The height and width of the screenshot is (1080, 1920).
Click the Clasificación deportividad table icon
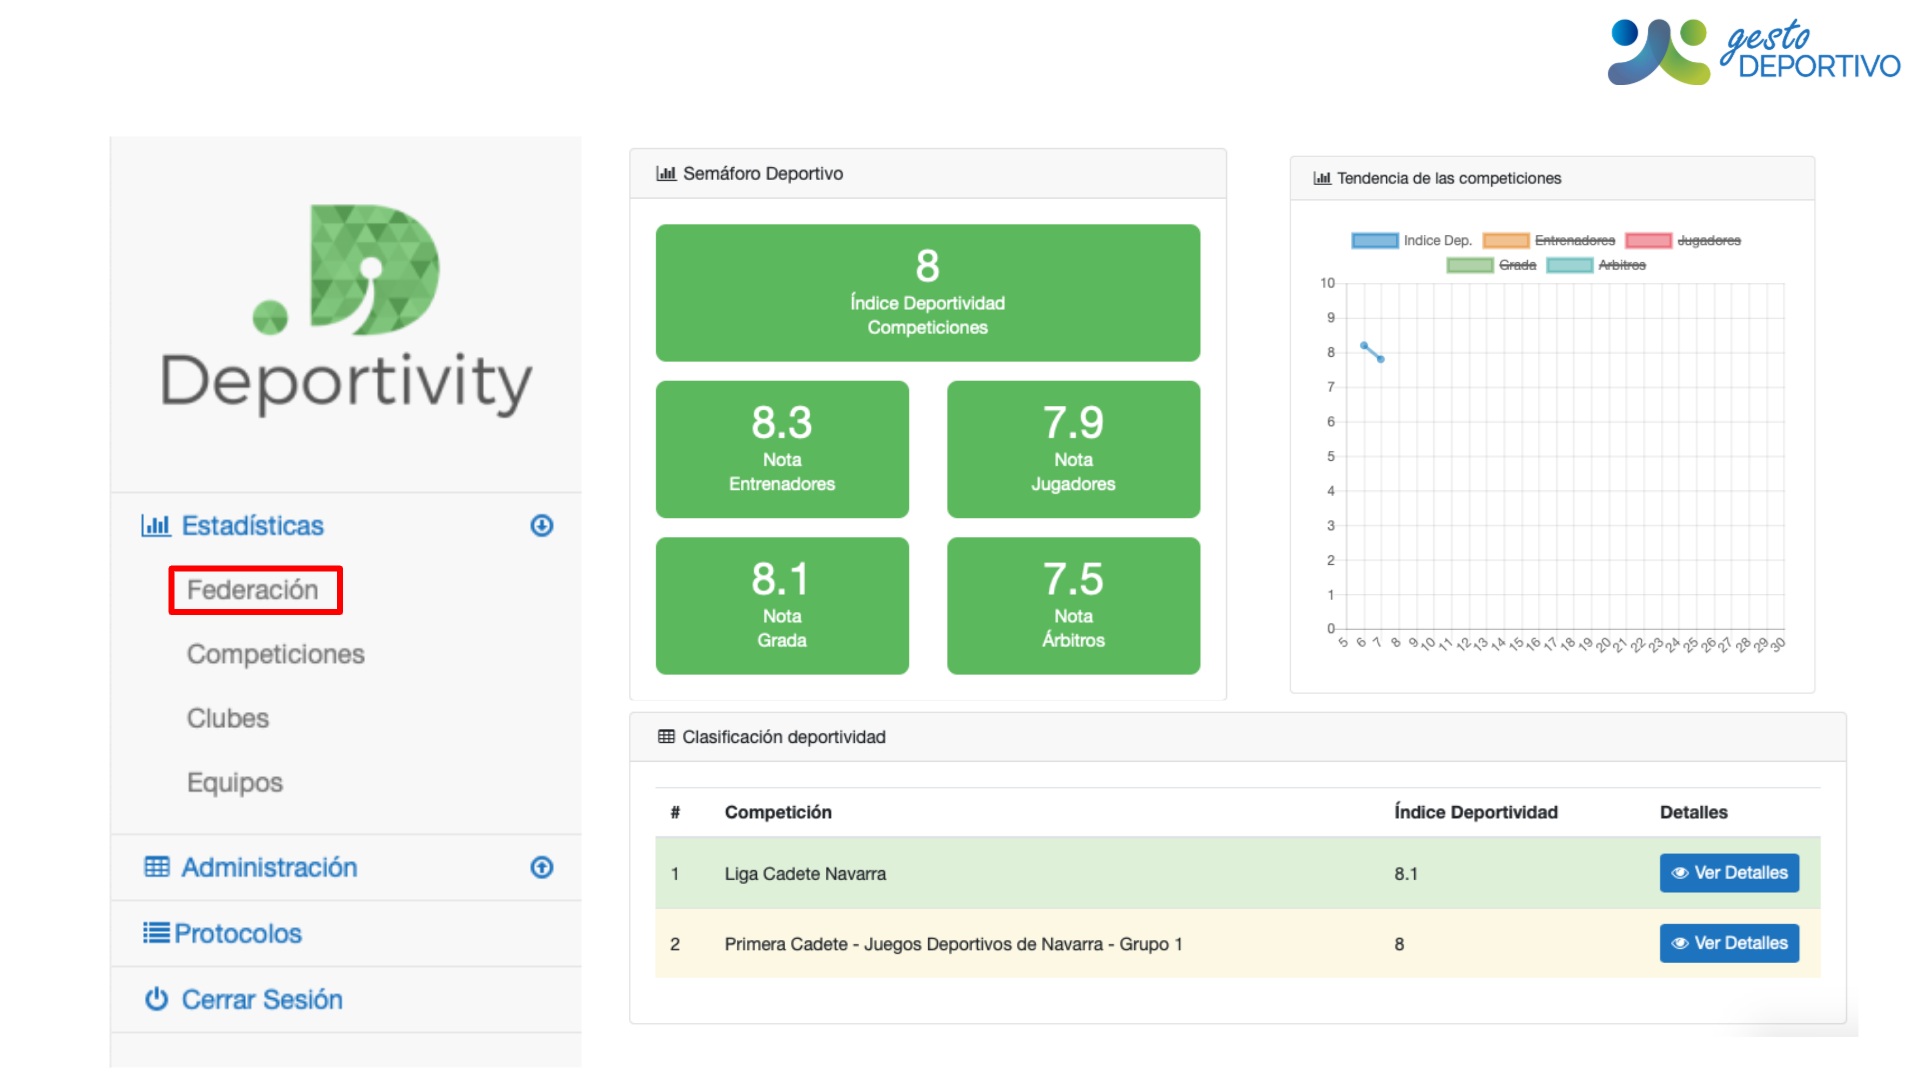[x=666, y=737]
